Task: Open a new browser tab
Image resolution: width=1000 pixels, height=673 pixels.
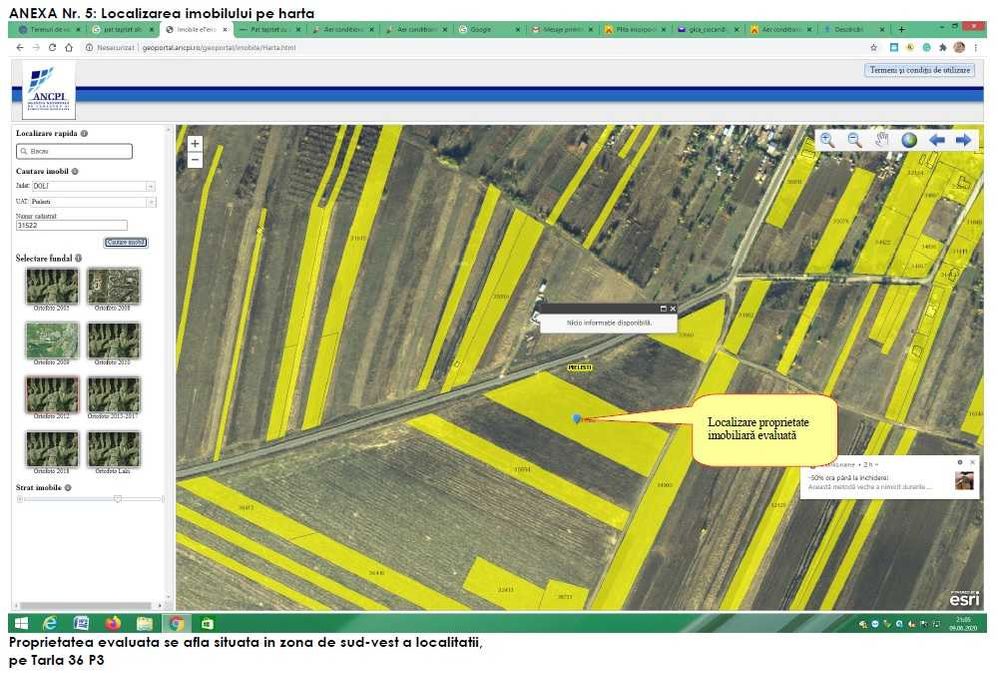Action: [901, 29]
